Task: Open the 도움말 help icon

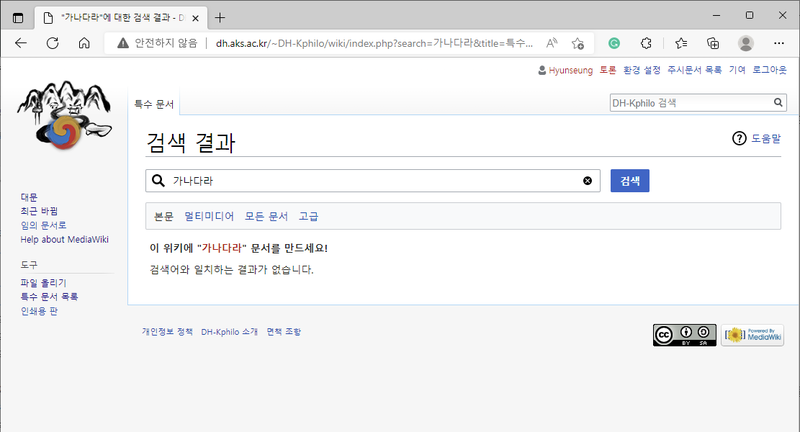Action: tap(739, 138)
